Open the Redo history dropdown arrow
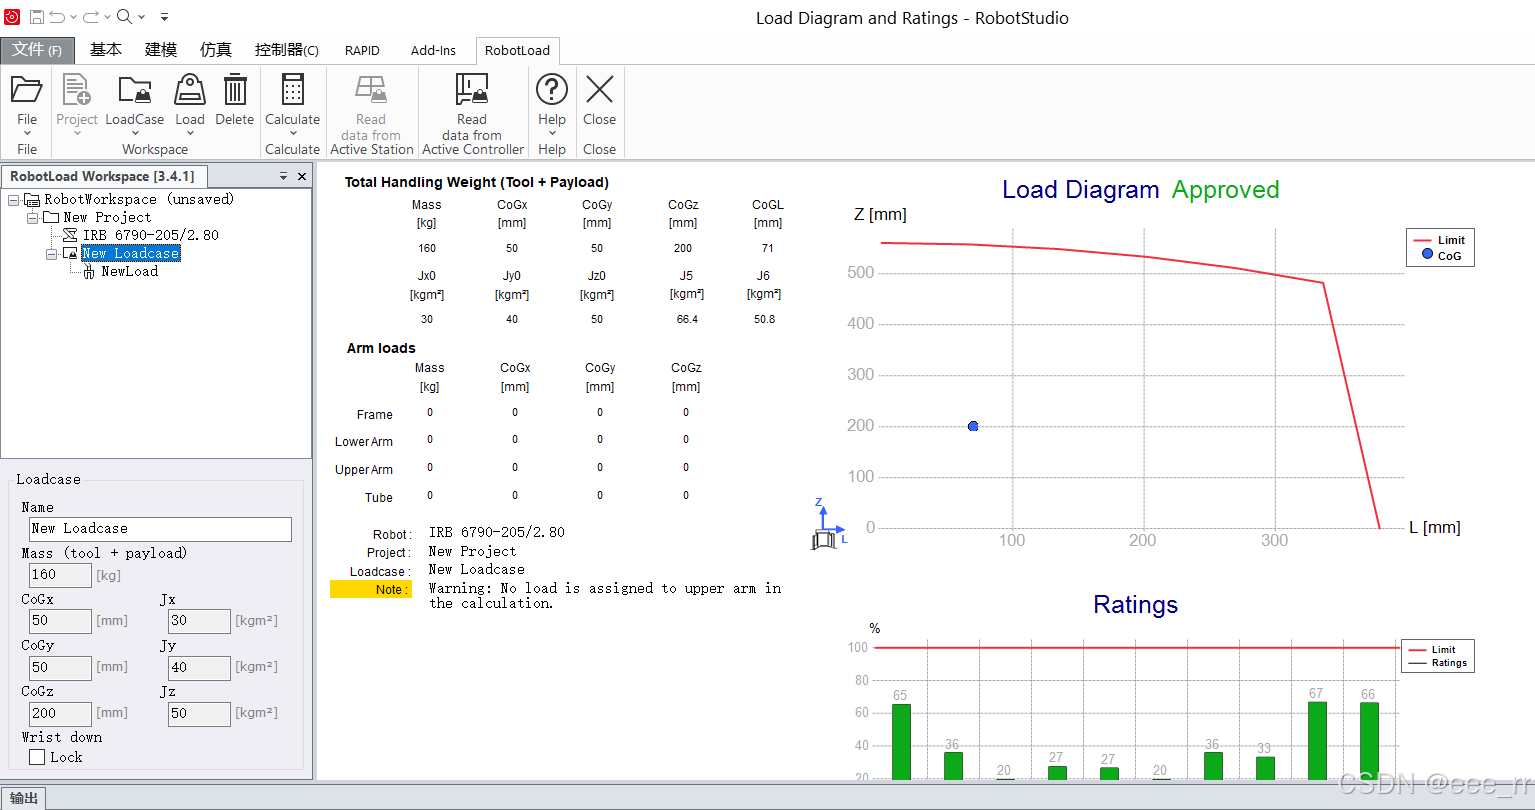Viewport: 1535px width, 810px height. pyautogui.click(x=106, y=17)
